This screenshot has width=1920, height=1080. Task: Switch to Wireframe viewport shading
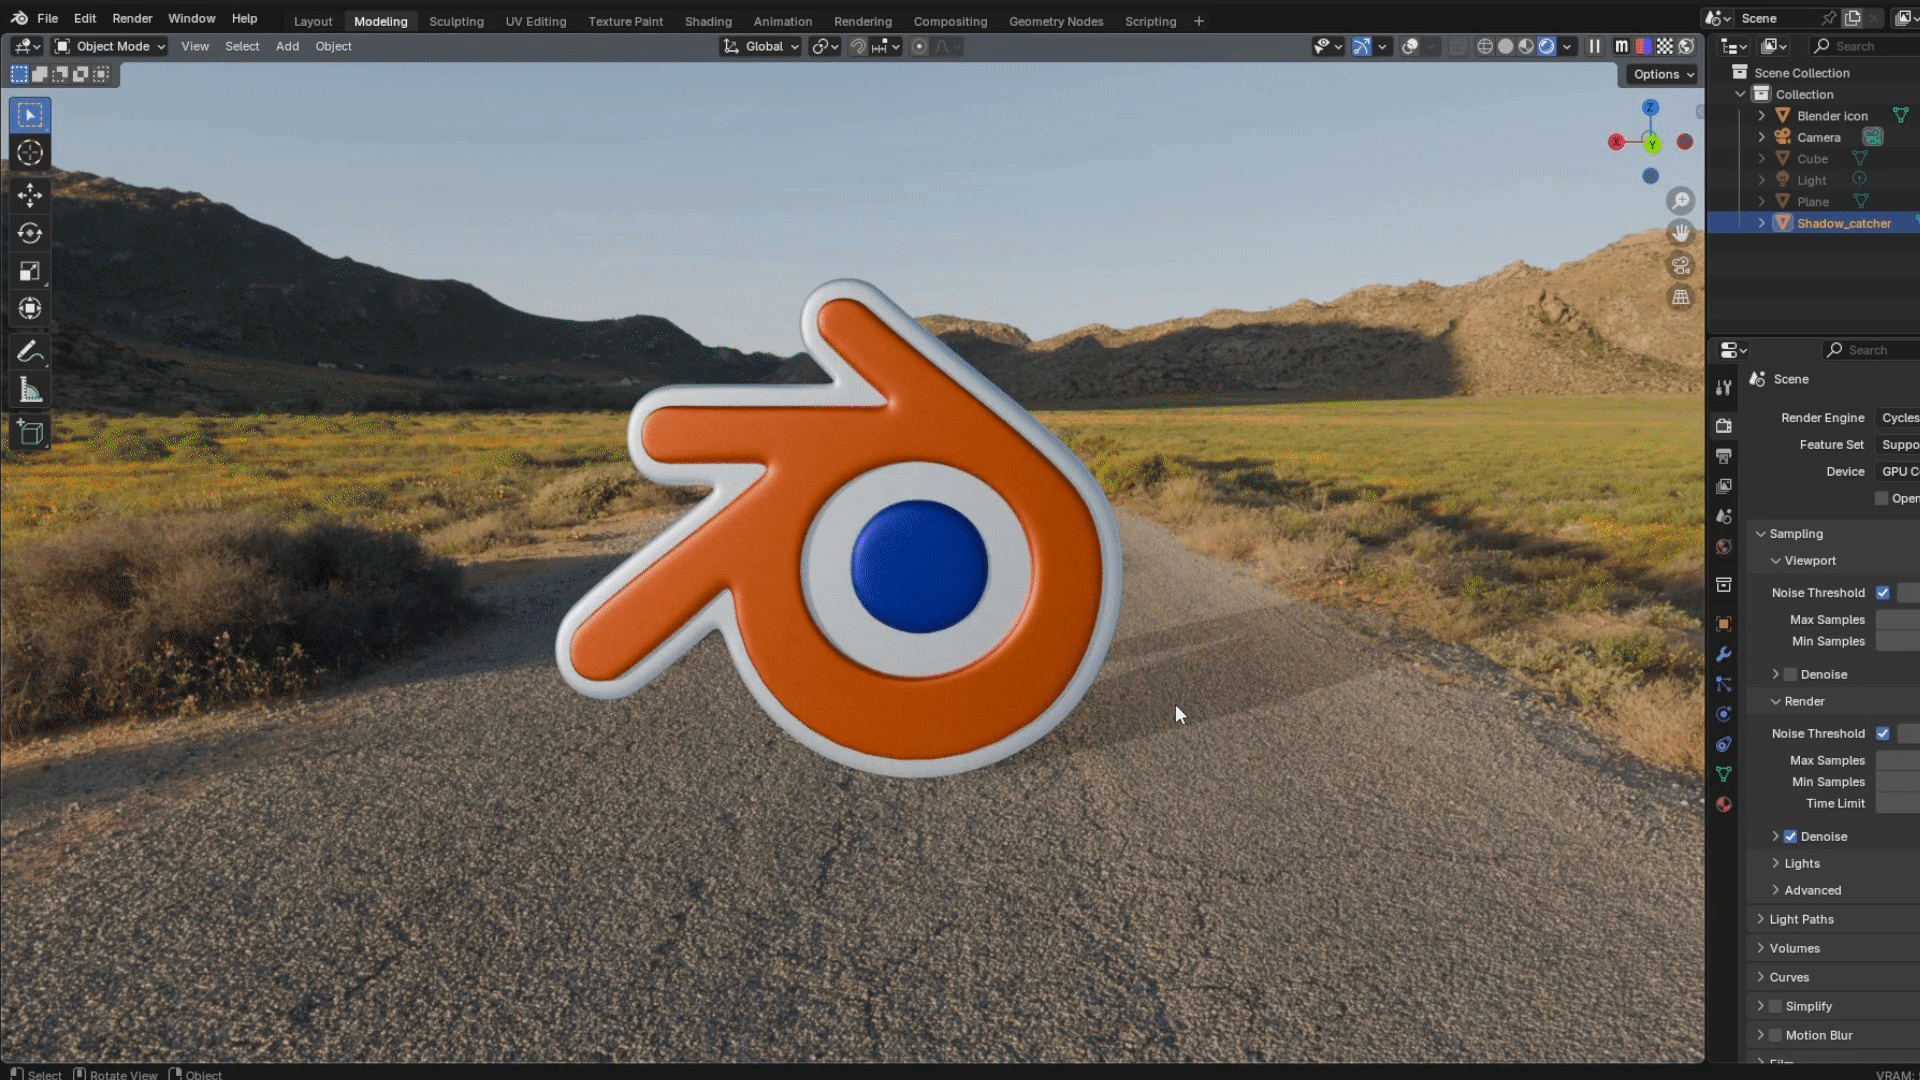(x=1485, y=46)
